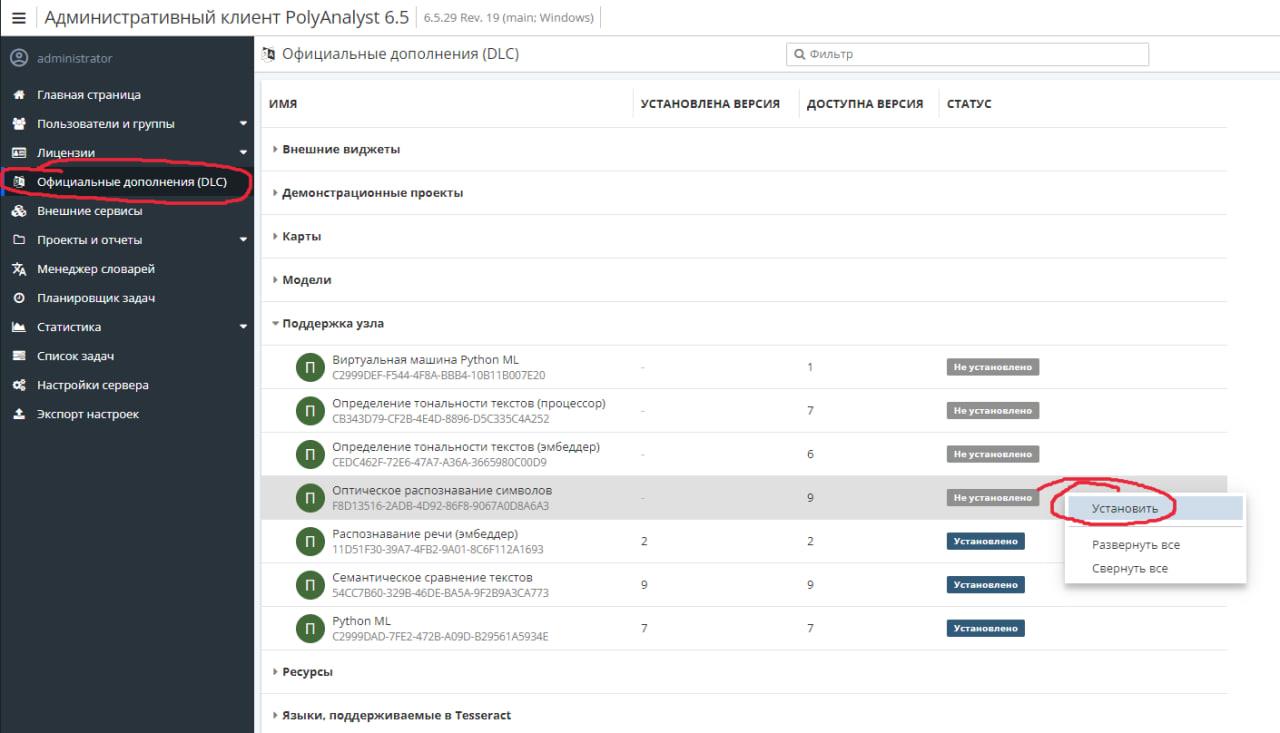This screenshot has width=1280, height=733.
Task: Sort by ДОСТУПНА ВЕРСИЯ column header
Action: [865, 104]
